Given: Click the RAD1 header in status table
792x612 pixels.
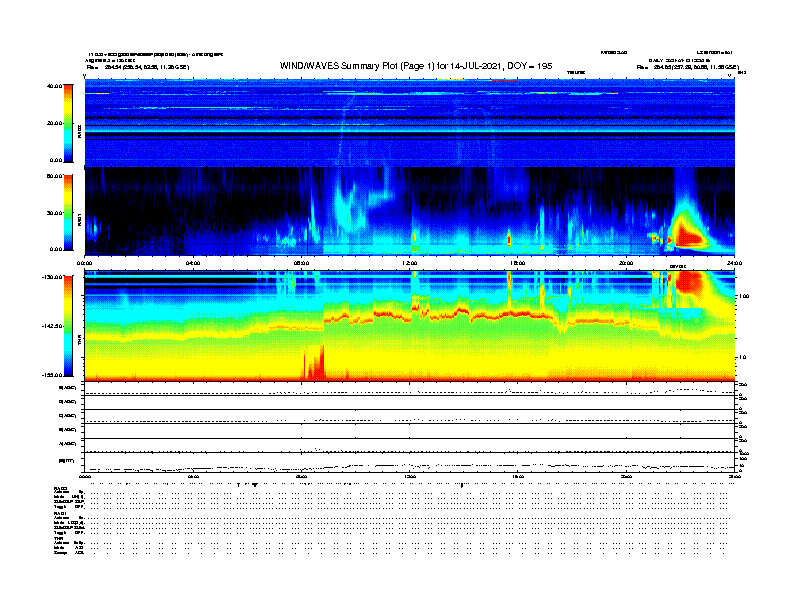Looking at the screenshot, I should coord(60,514).
